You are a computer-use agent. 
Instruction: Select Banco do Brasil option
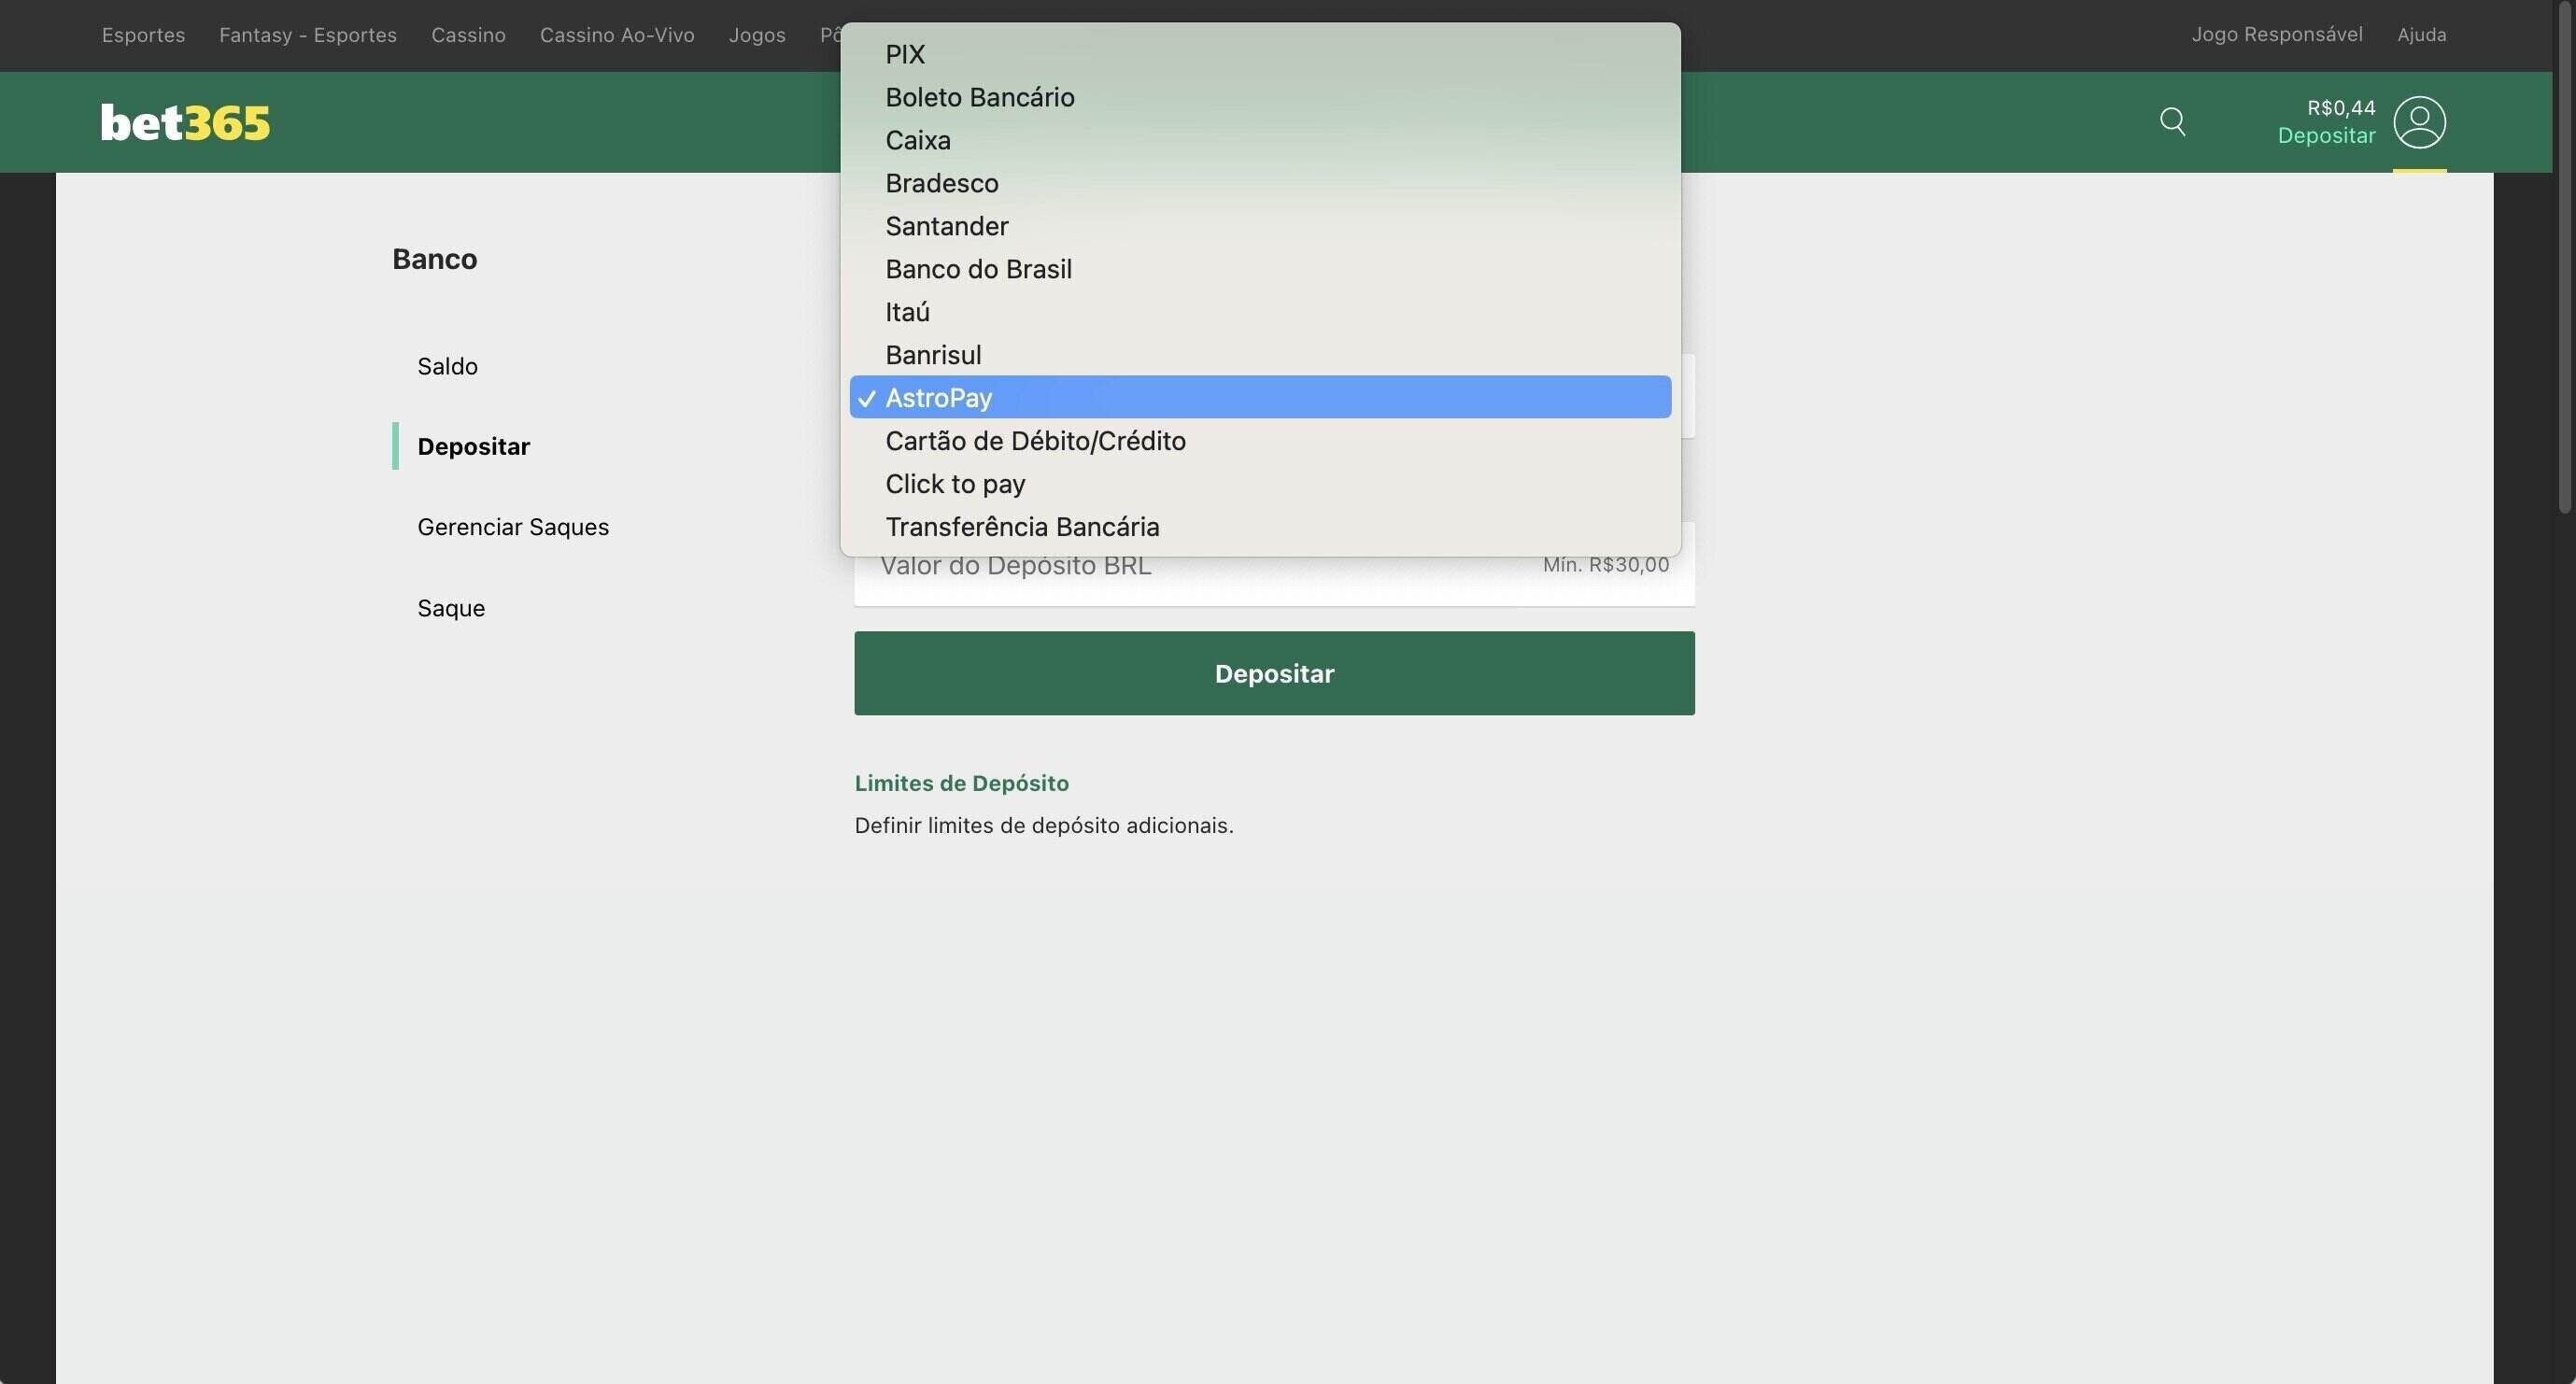tap(1260, 269)
